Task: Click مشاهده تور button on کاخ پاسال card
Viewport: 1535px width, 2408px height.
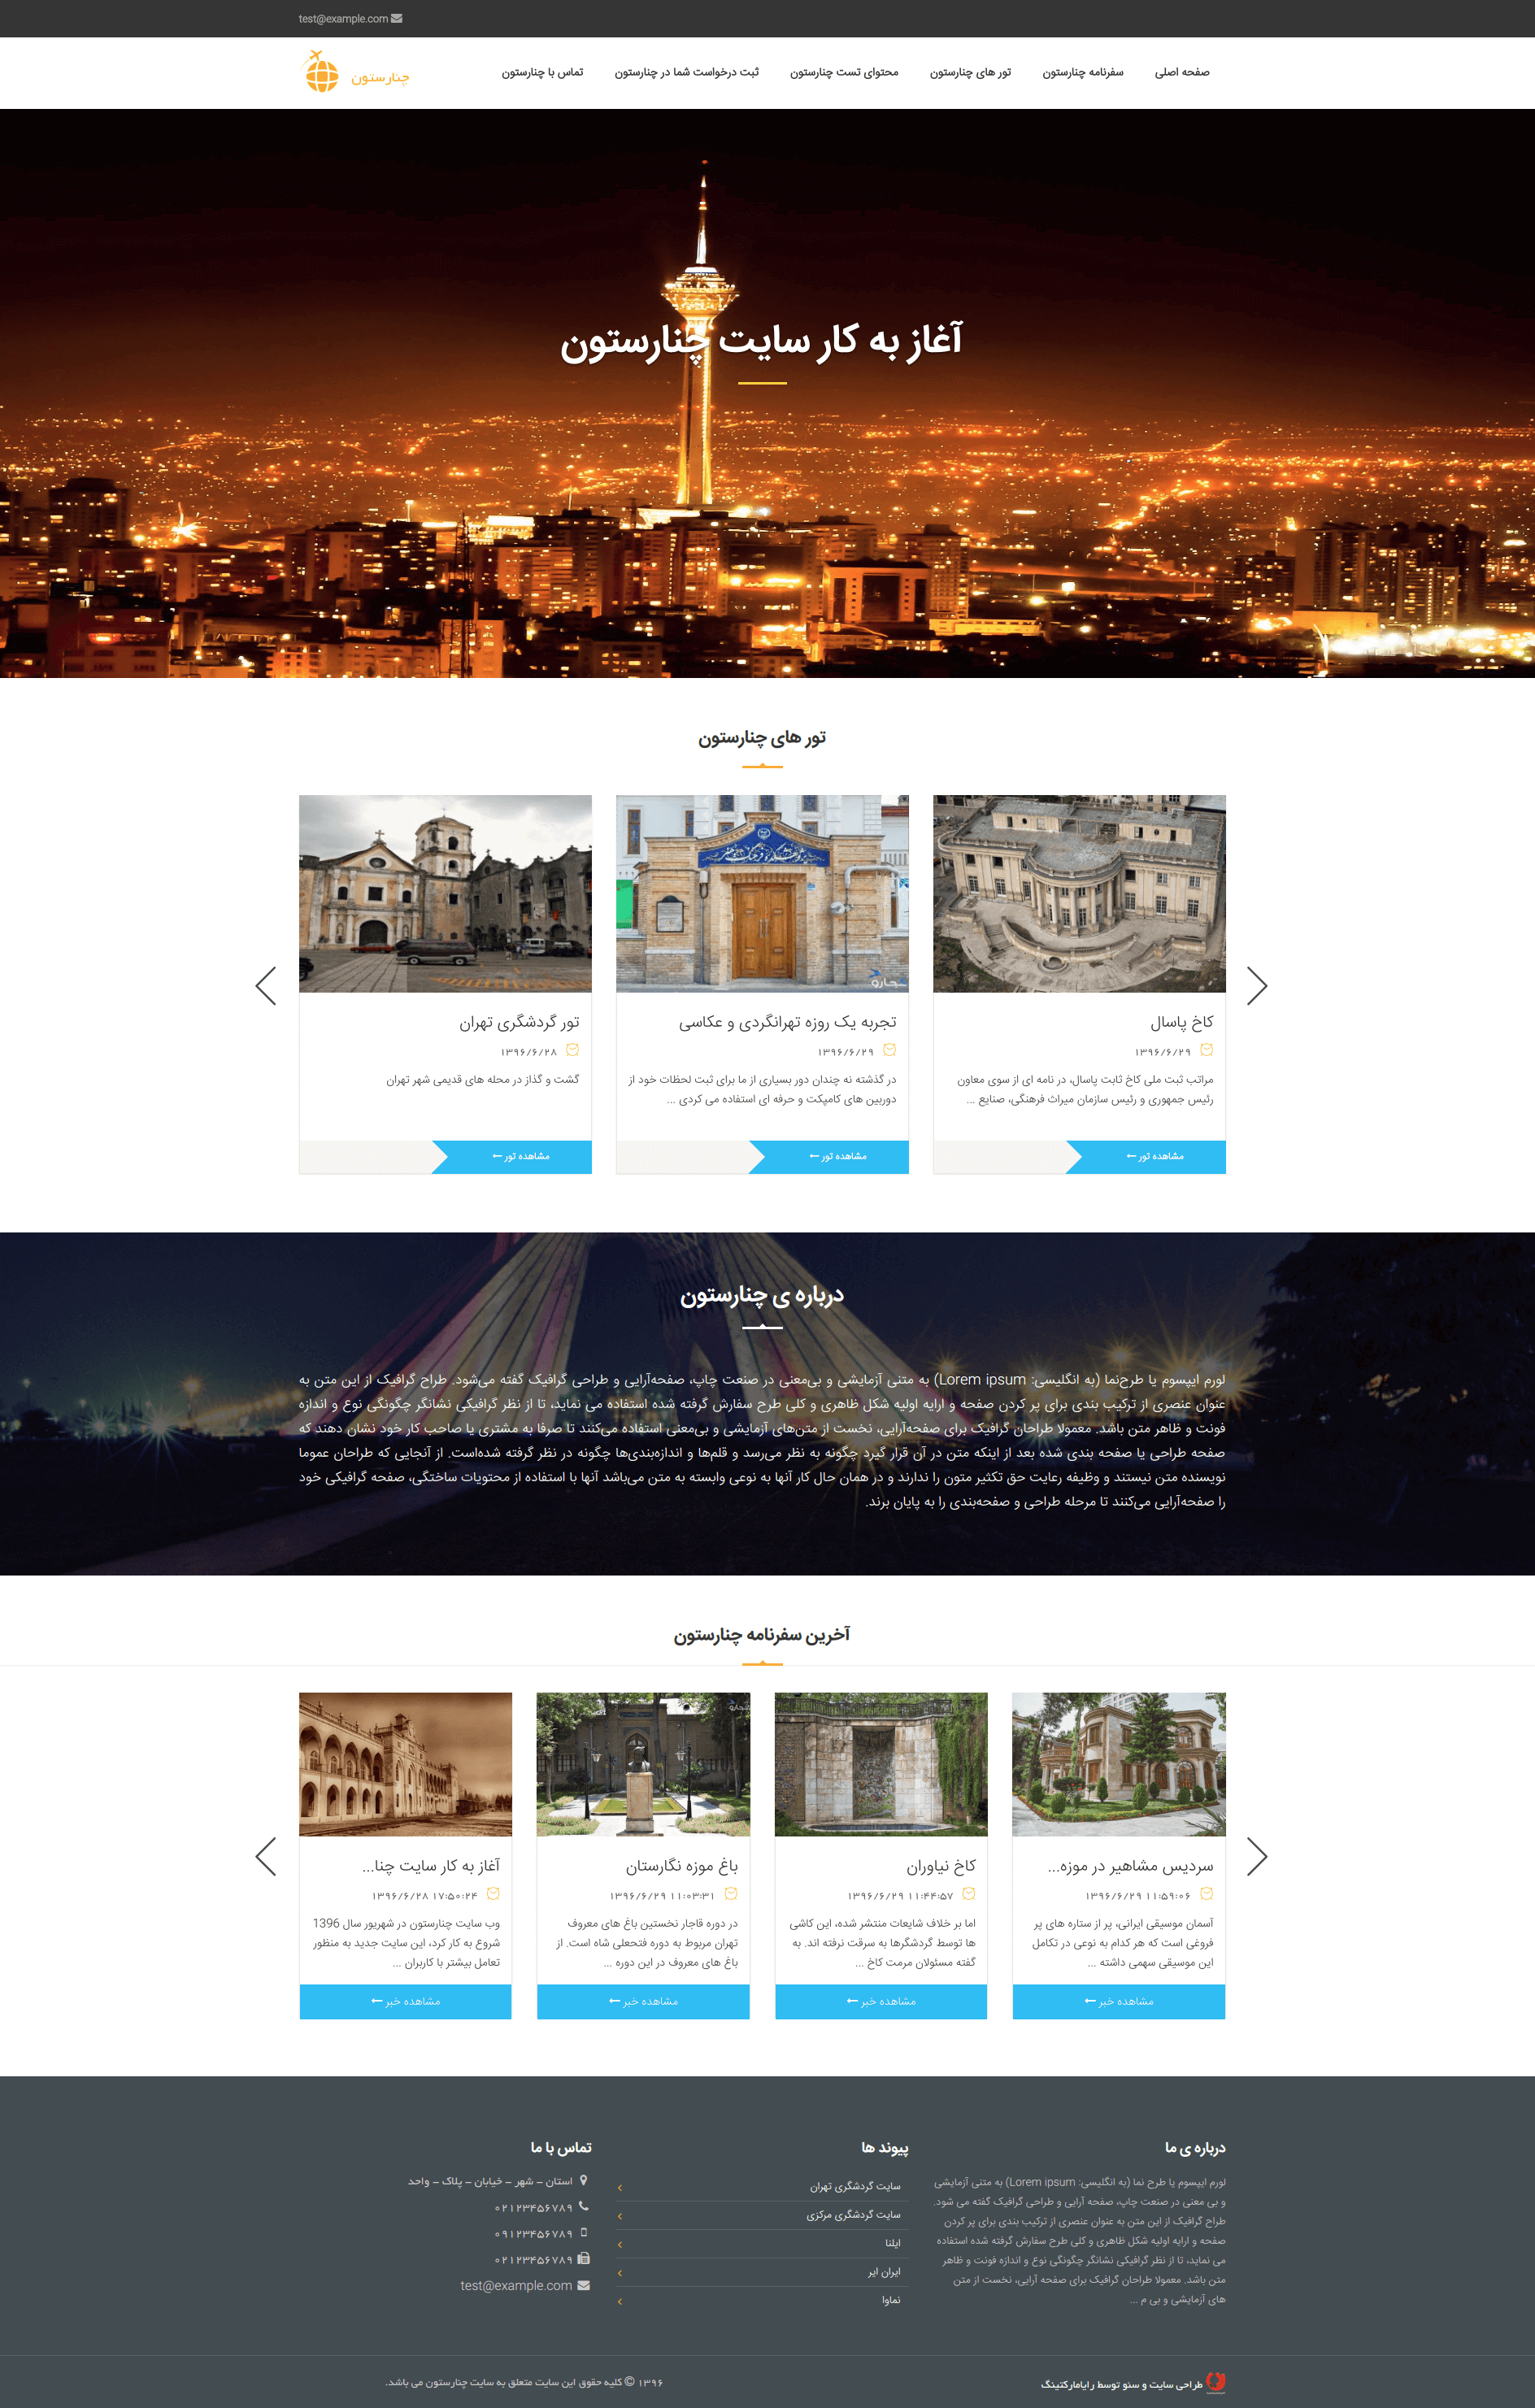Action: pos(1154,1156)
